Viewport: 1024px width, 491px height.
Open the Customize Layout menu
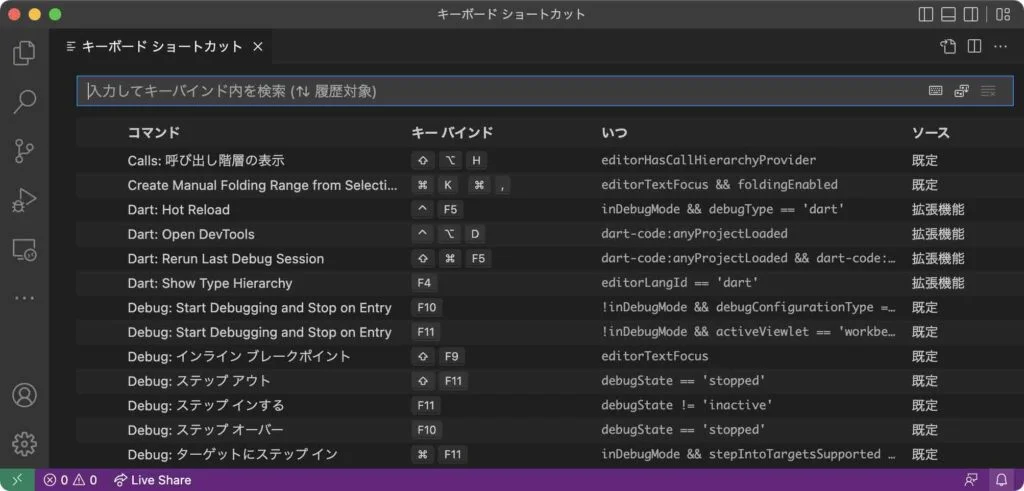point(1002,14)
